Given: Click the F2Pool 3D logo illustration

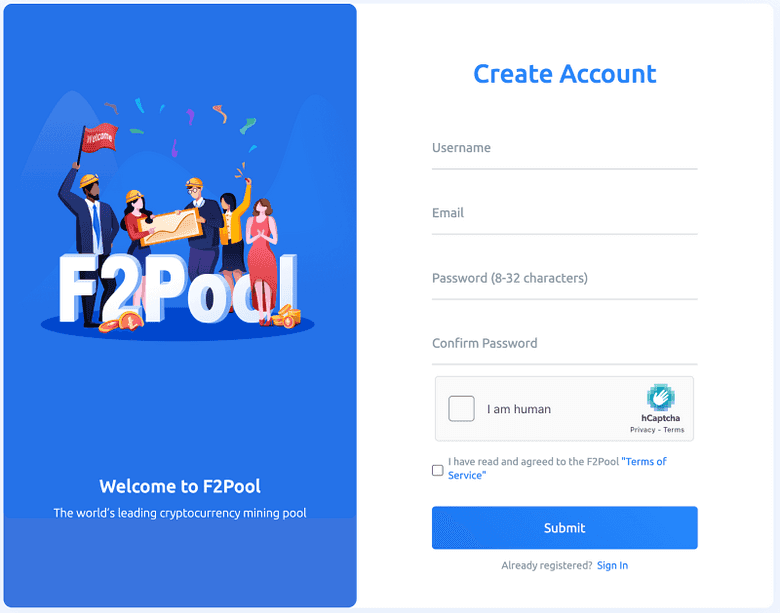Looking at the screenshot, I should pyautogui.click(x=178, y=289).
